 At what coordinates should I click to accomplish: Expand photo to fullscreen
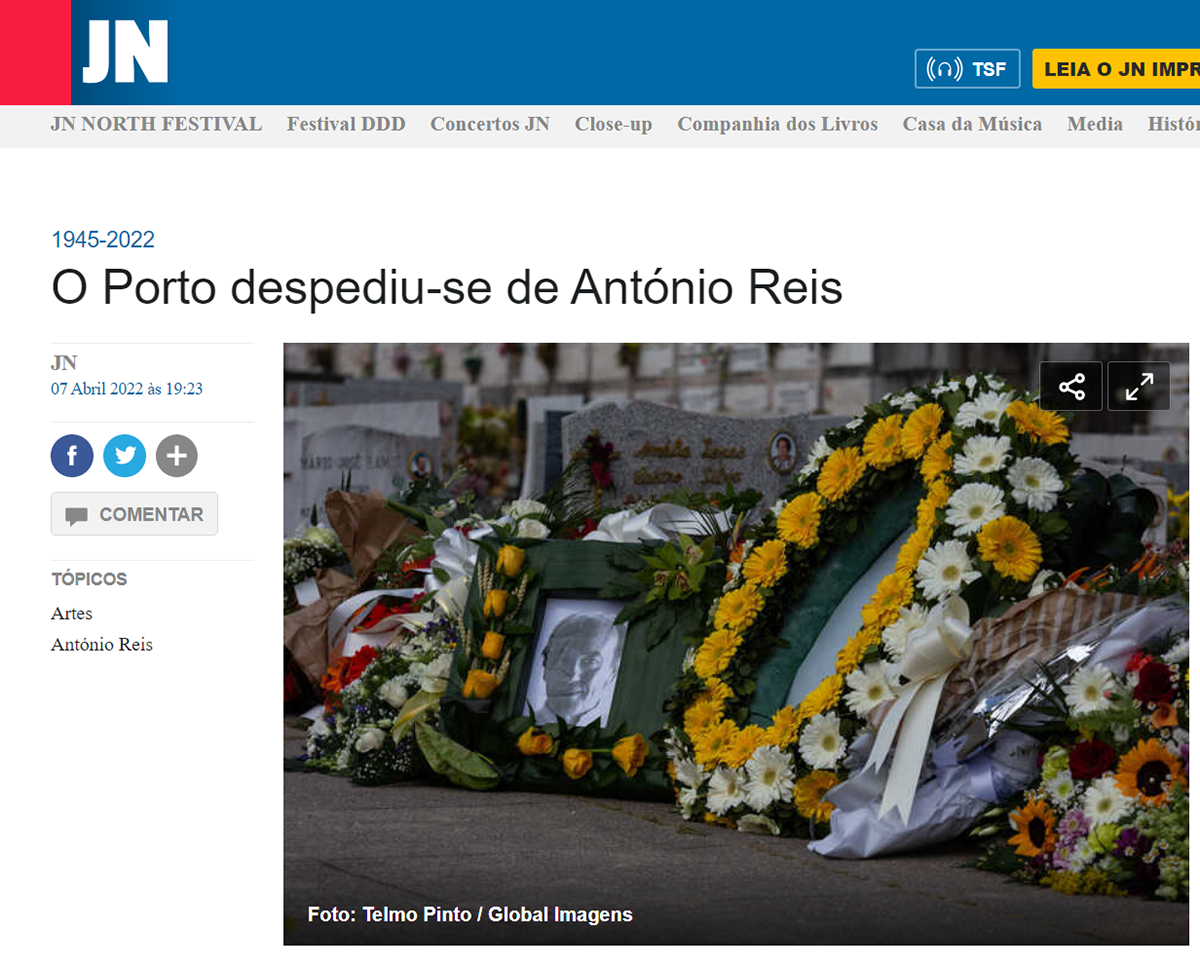[1139, 386]
